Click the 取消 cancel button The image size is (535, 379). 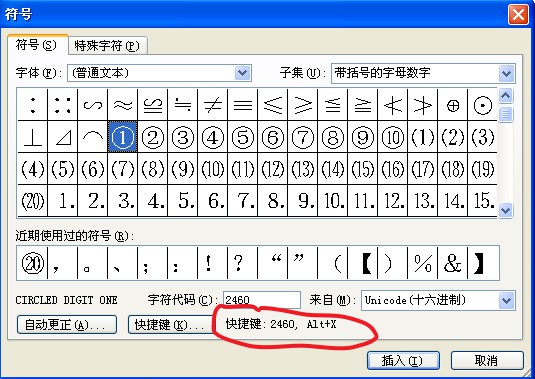point(487,360)
